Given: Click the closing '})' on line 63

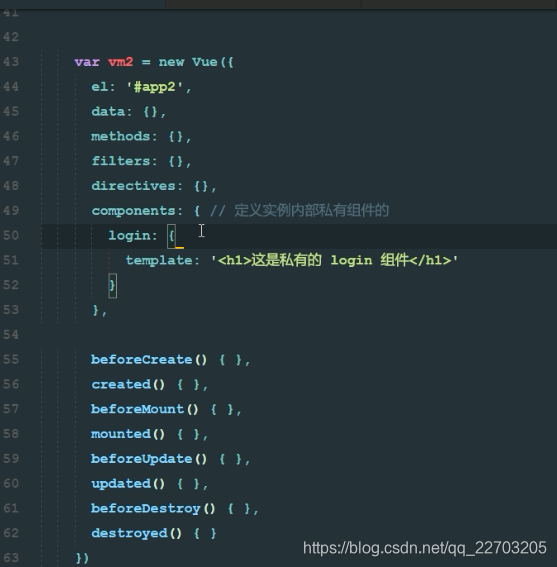Looking at the screenshot, I should pyautogui.click(x=82, y=558).
